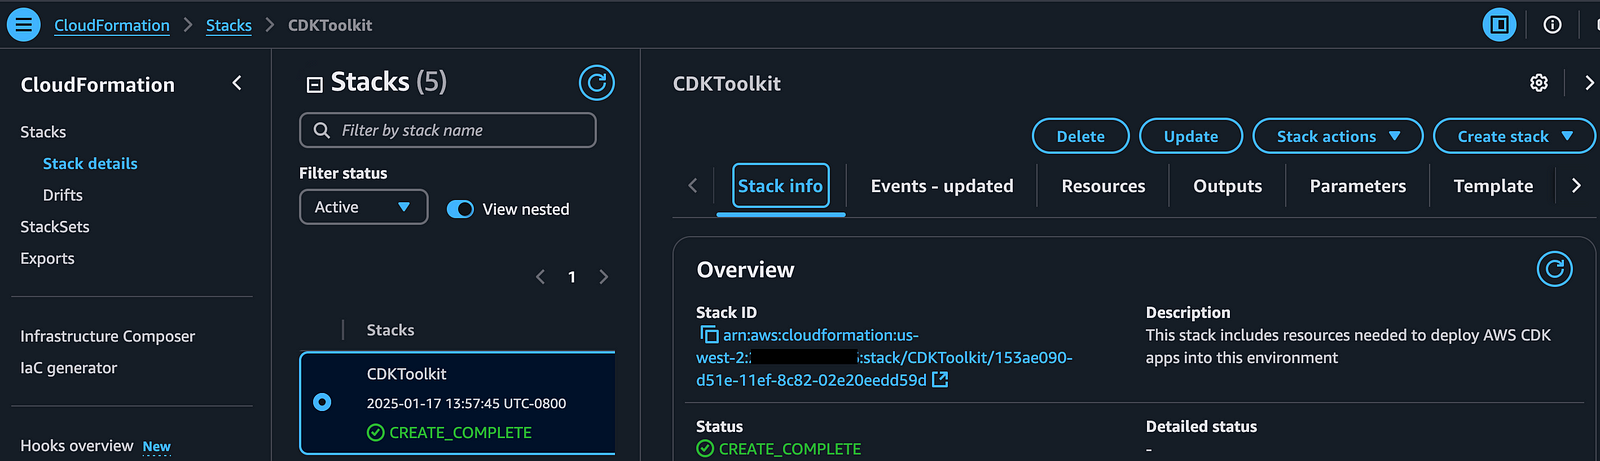Expand the Stack actions dropdown
Screen dimensions: 1600x461
tap(1337, 136)
